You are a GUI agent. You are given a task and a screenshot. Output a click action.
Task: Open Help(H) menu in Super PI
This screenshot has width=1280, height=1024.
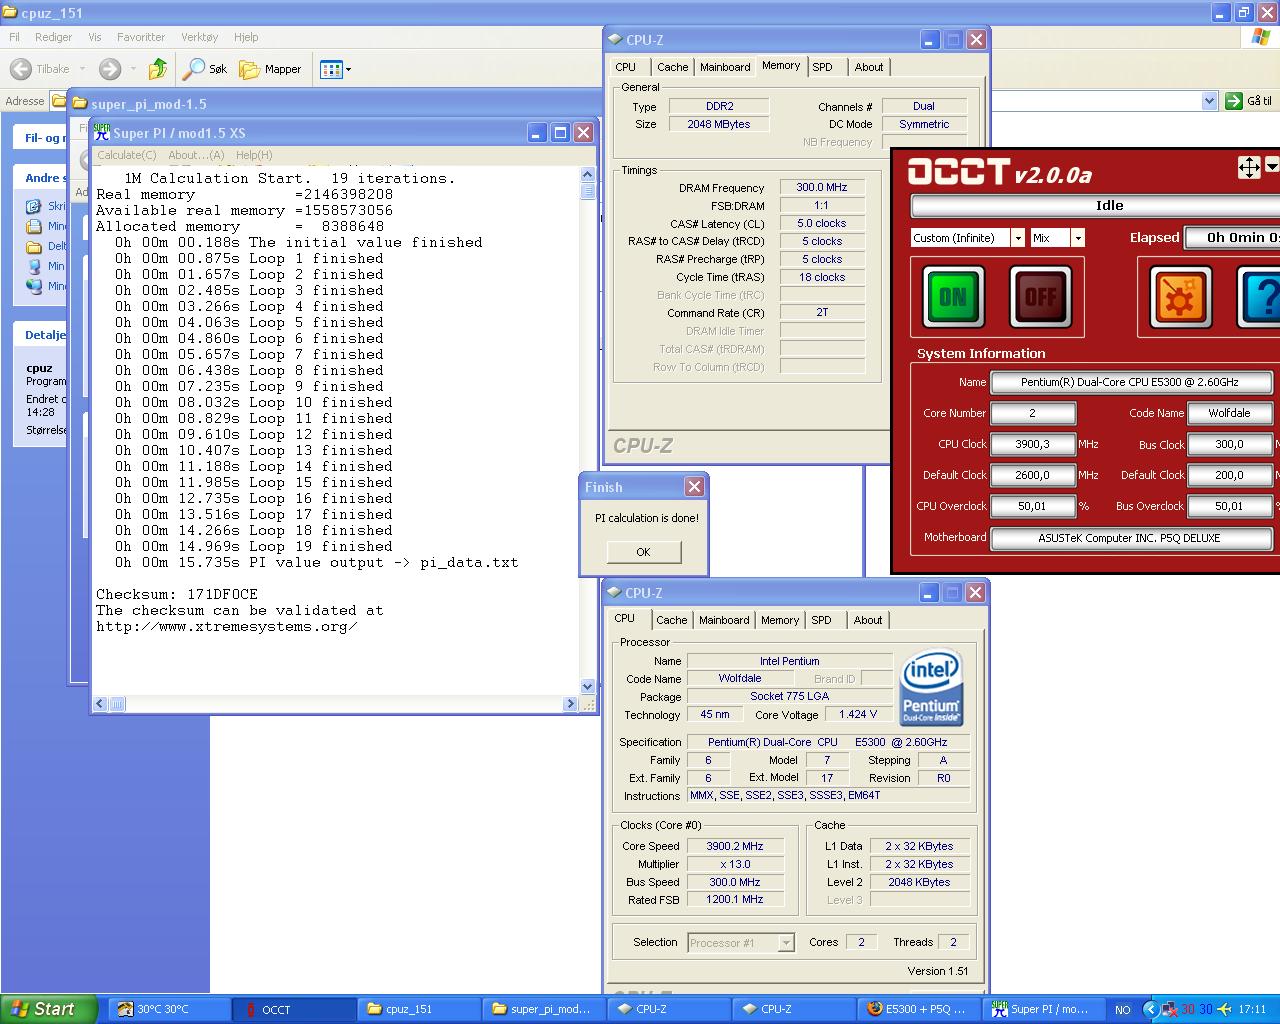pos(254,155)
